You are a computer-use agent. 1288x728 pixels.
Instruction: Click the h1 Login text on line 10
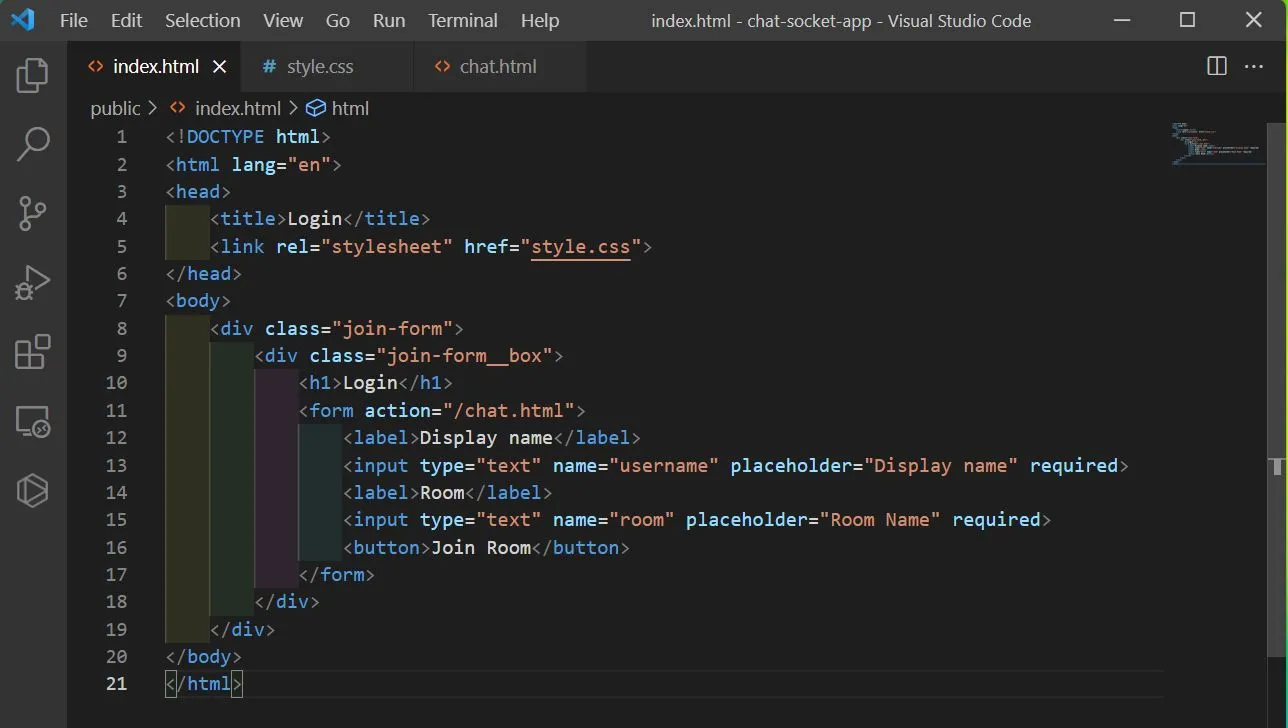tap(371, 383)
